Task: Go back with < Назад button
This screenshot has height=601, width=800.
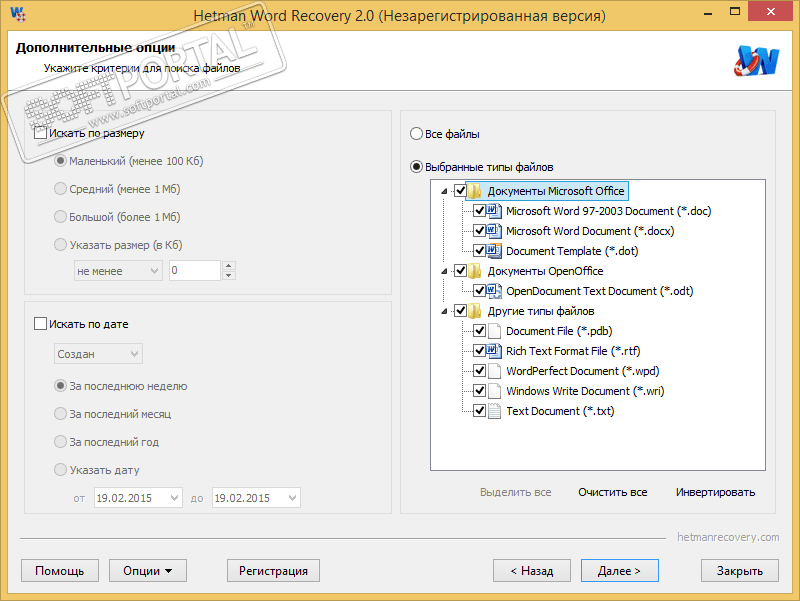Action: pos(532,570)
